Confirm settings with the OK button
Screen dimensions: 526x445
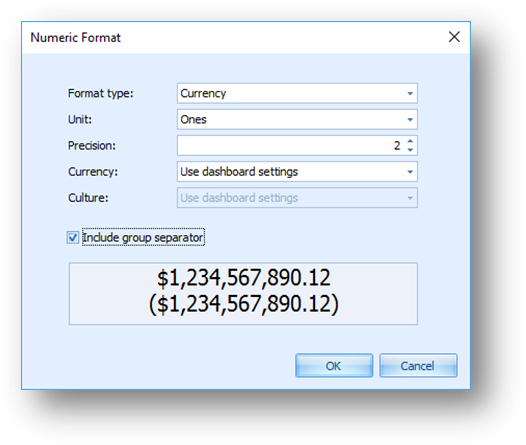point(334,366)
